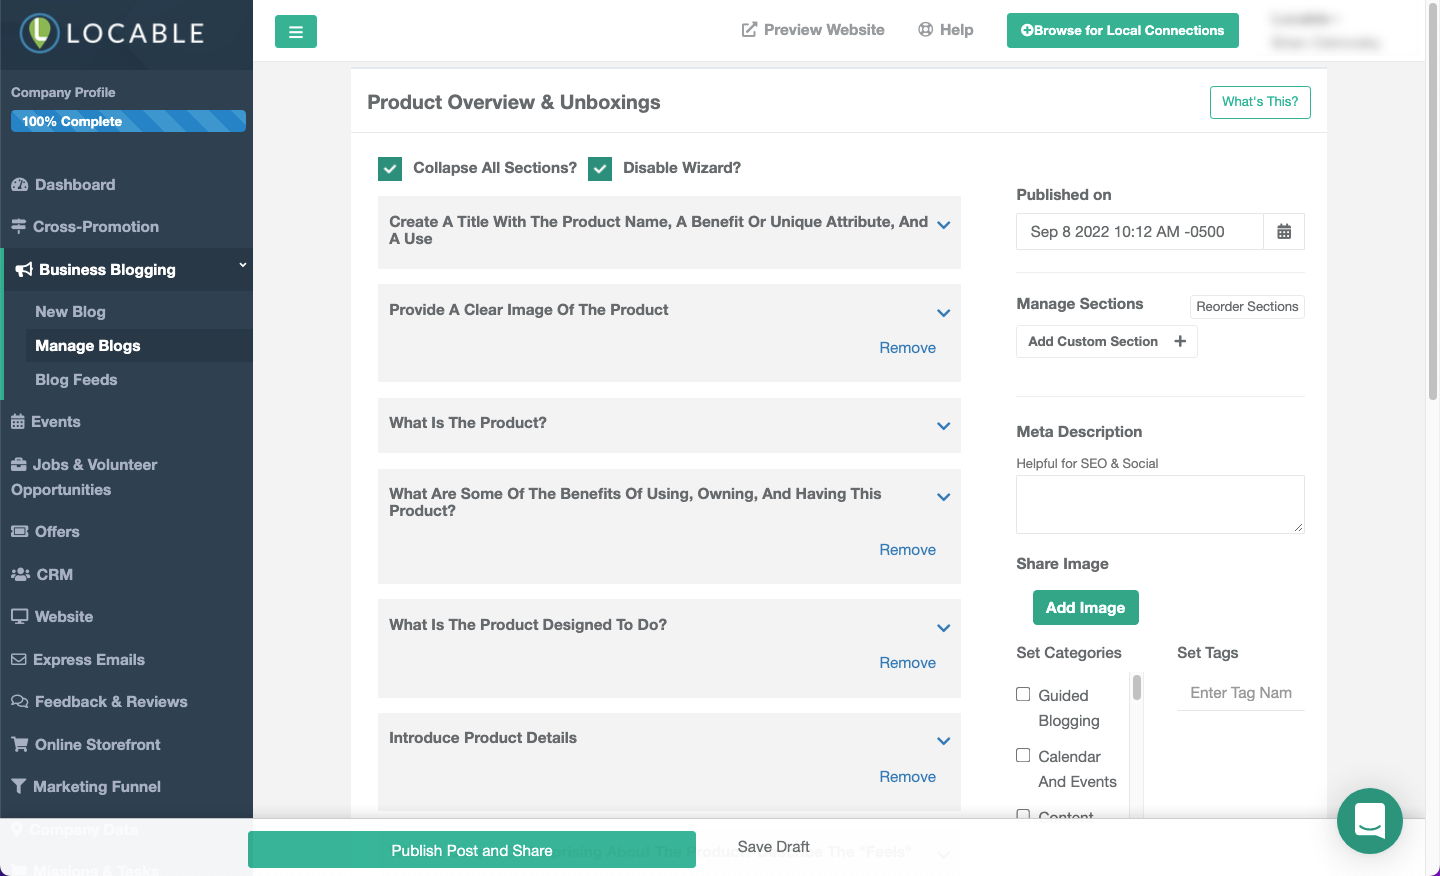The width and height of the screenshot is (1440, 876).
Task: Open New Blog in sidebar
Action: (70, 312)
